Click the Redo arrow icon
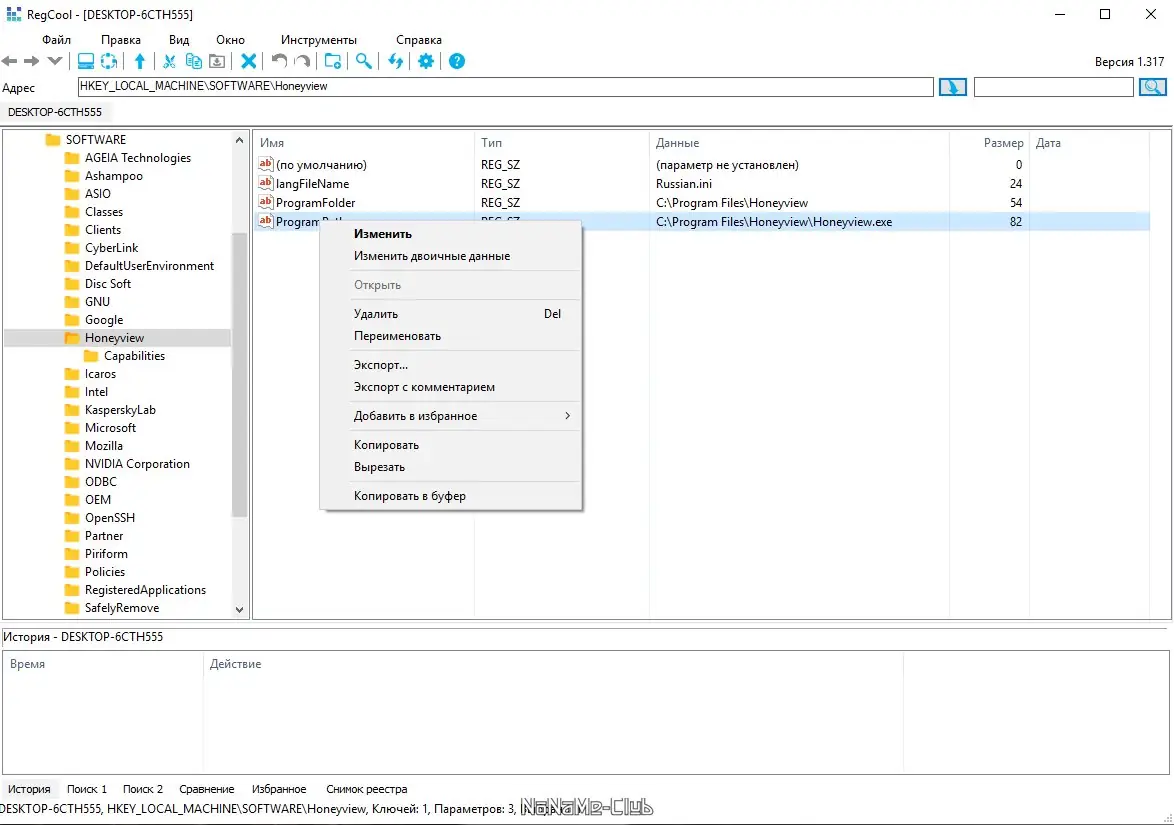Screen dimensions: 1174x825 (302, 61)
